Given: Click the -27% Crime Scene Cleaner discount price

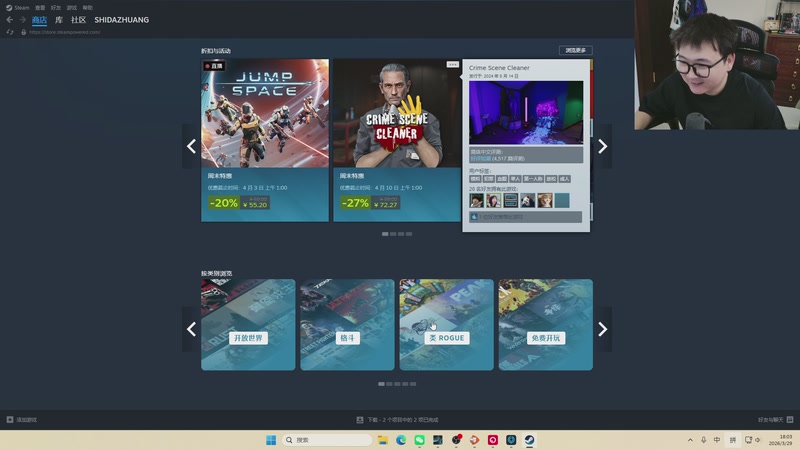Looking at the screenshot, I should tap(370, 203).
